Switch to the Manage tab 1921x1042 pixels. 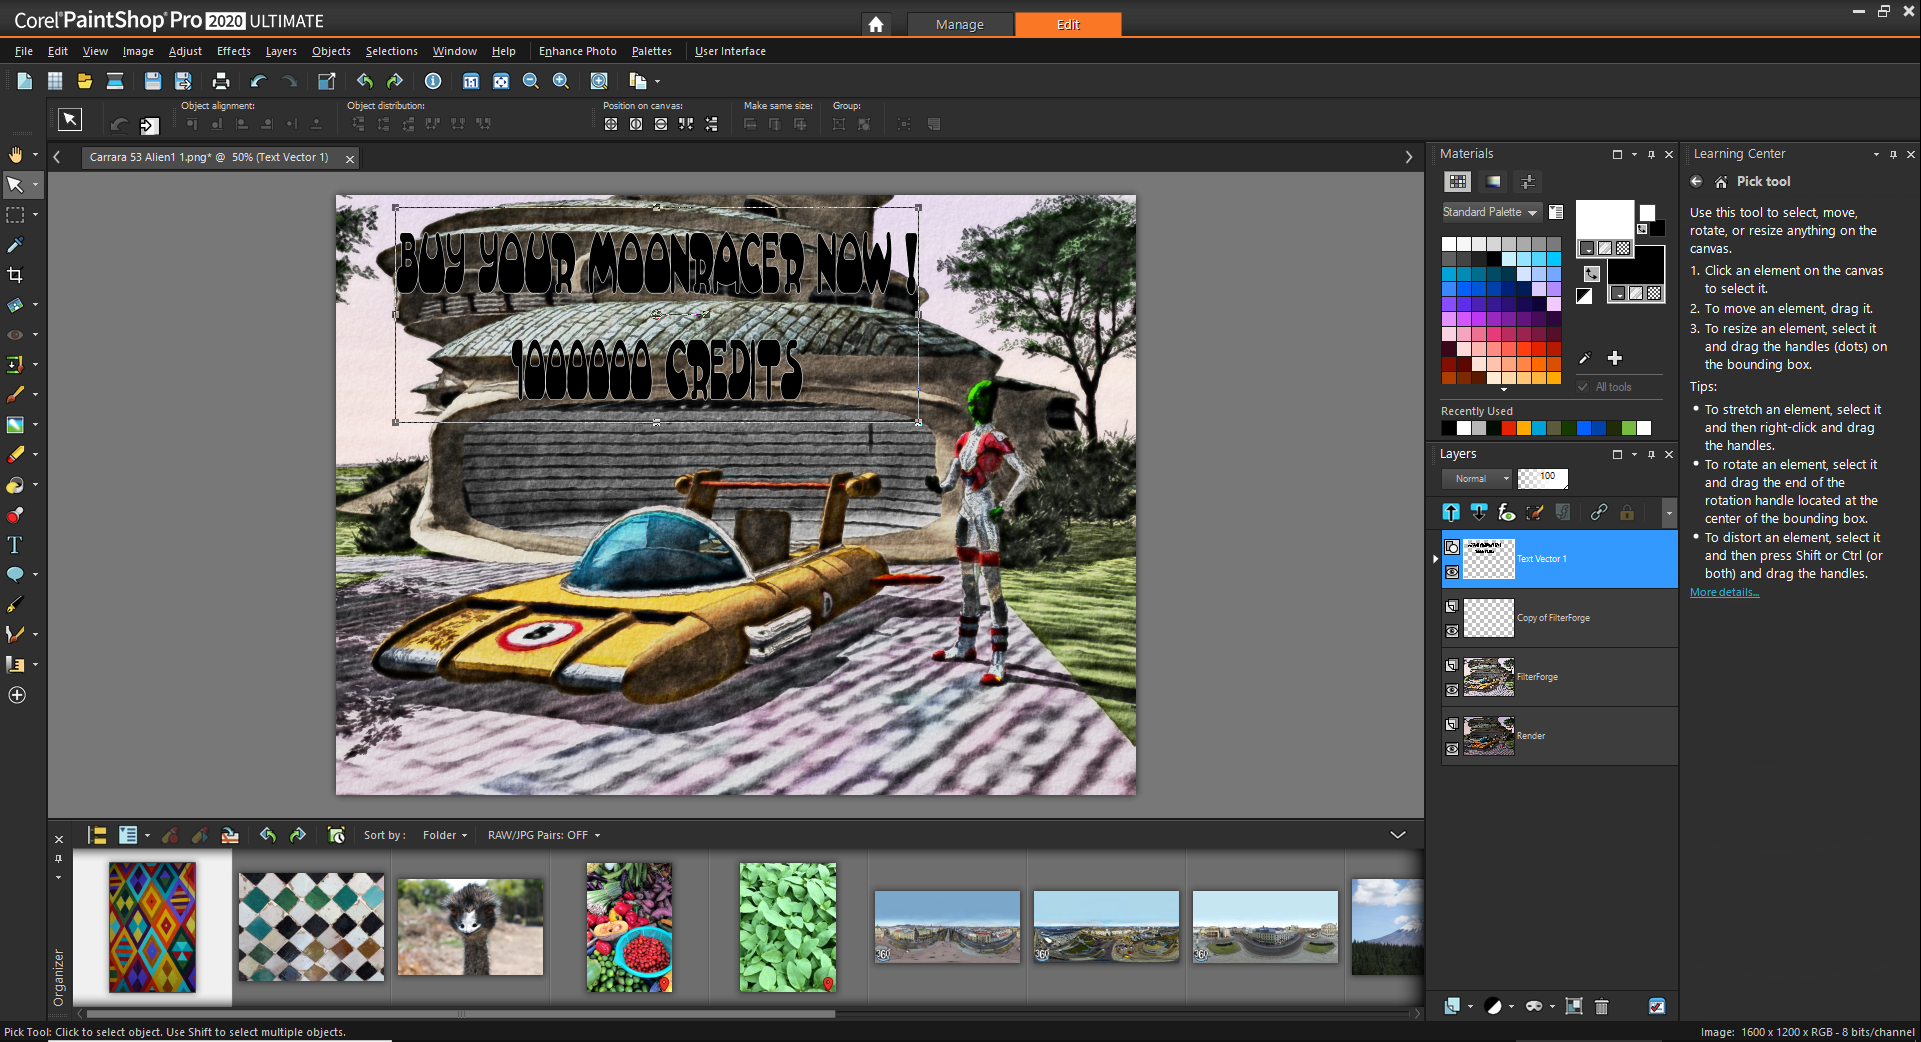[x=960, y=24]
